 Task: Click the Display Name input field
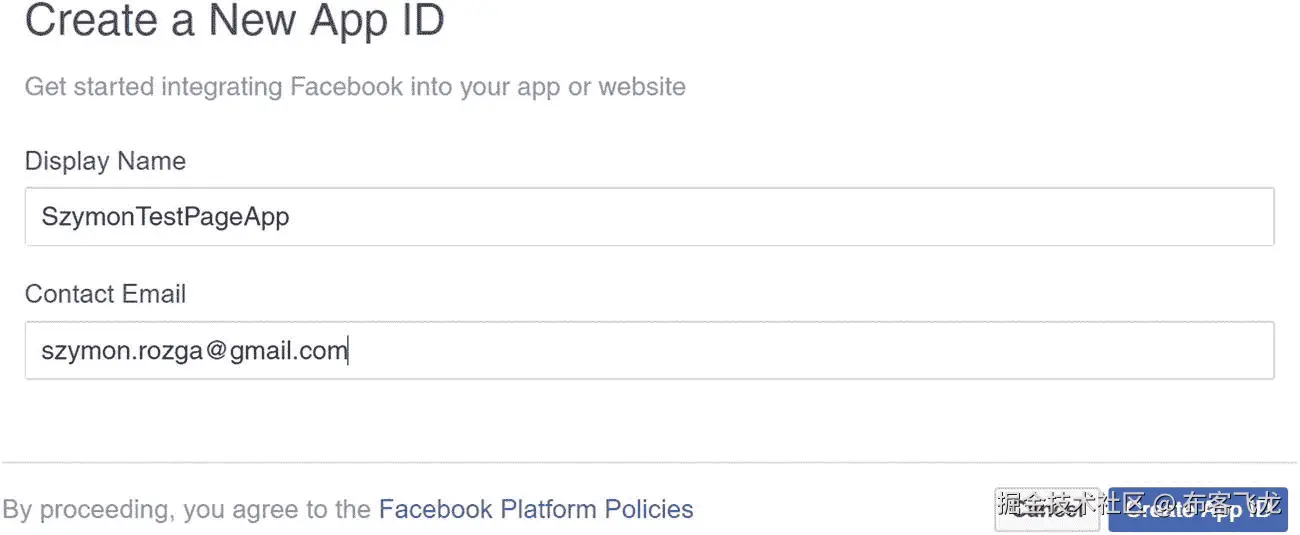coord(648,216)
